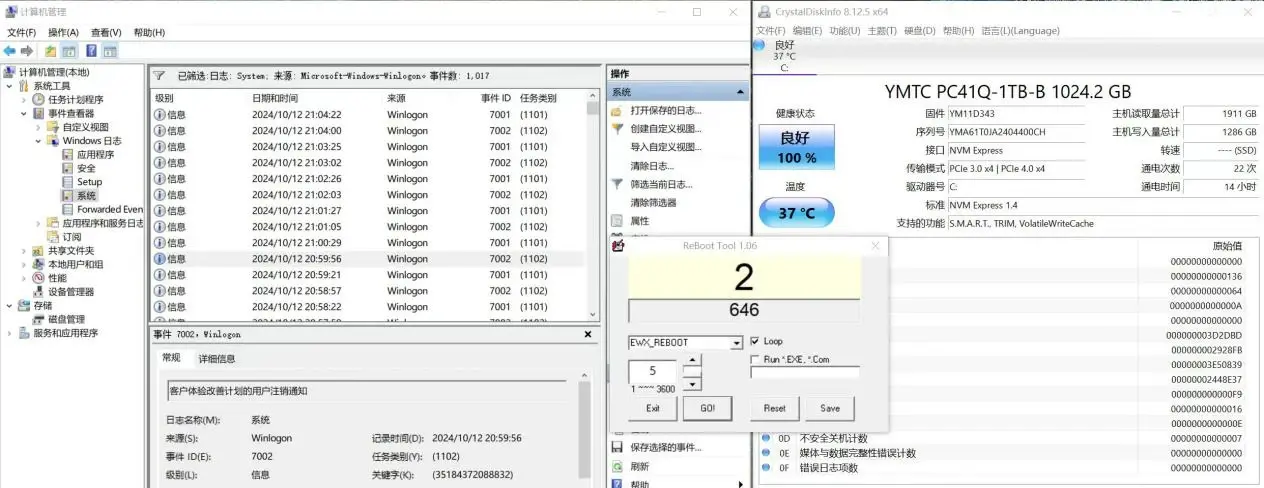Click the 订阅 icon in tree

coord(53,237)
